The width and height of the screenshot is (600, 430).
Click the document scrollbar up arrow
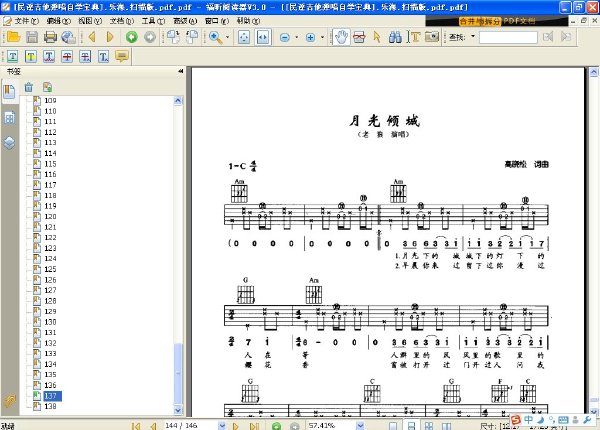click(594, 72)
